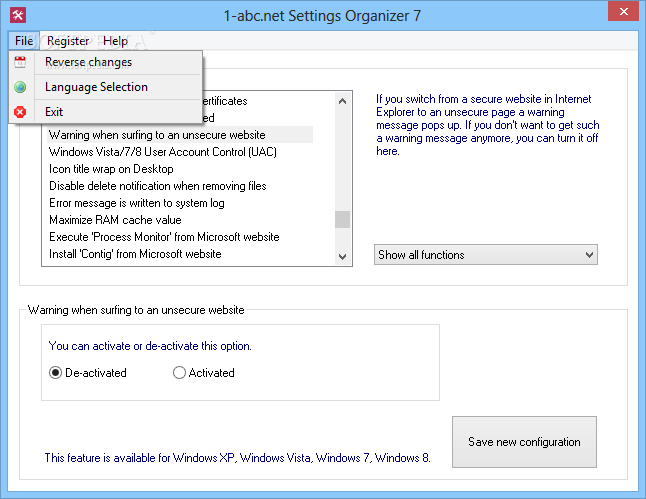Screen dimensions: 646x499
Task: Choose Exit from the File menu
Action: point(105,112)
